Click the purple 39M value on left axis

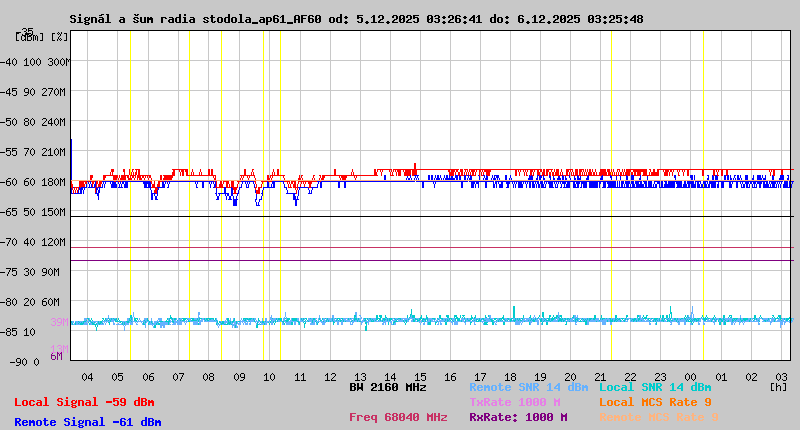(x=59, y=322)
